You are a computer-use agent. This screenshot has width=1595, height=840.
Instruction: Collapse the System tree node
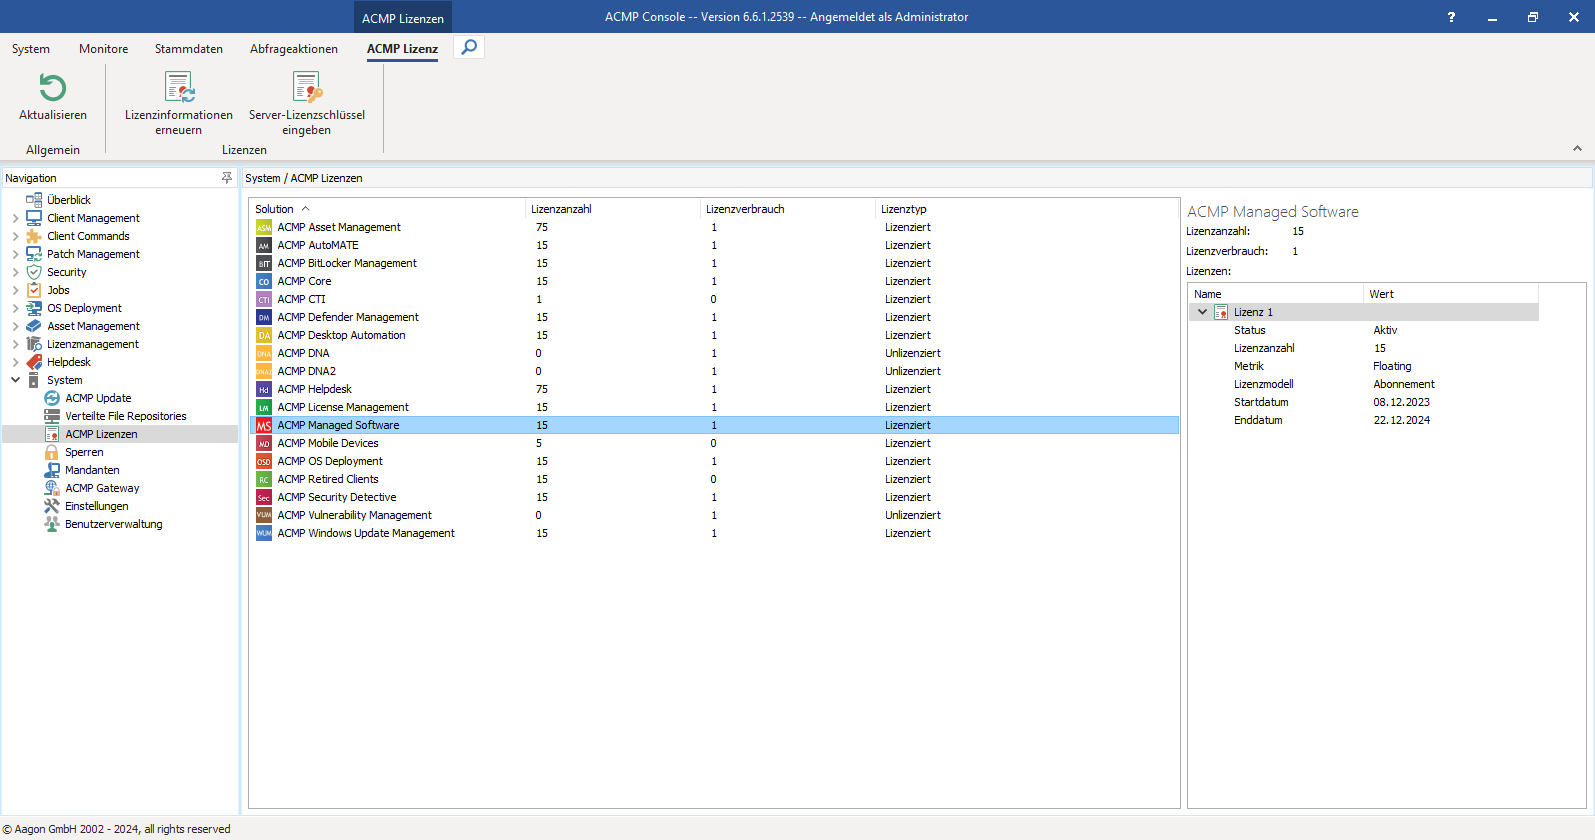15,380
